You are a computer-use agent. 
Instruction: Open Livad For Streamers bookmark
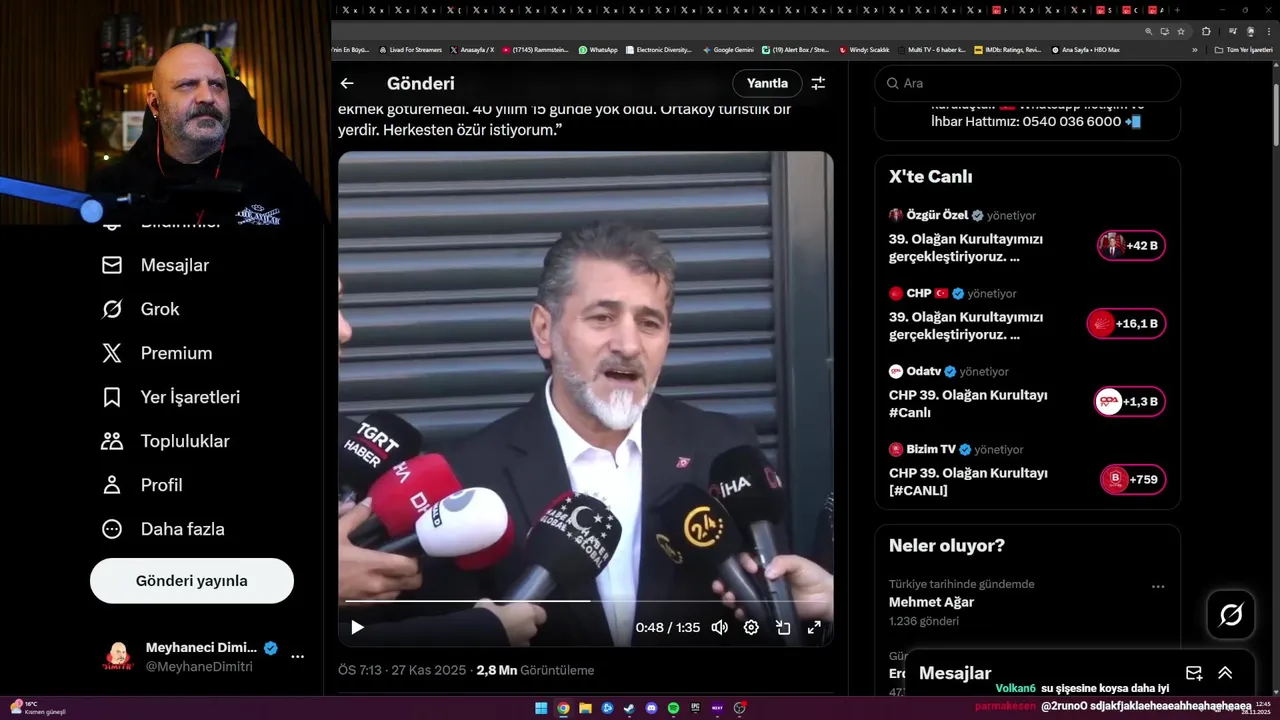click(x=410, y=50)
